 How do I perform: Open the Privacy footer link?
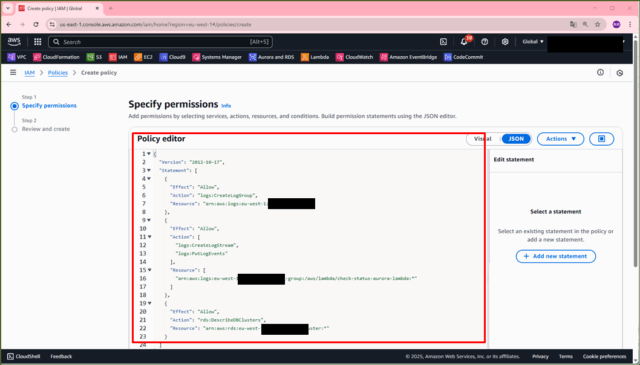coord(540,356)
